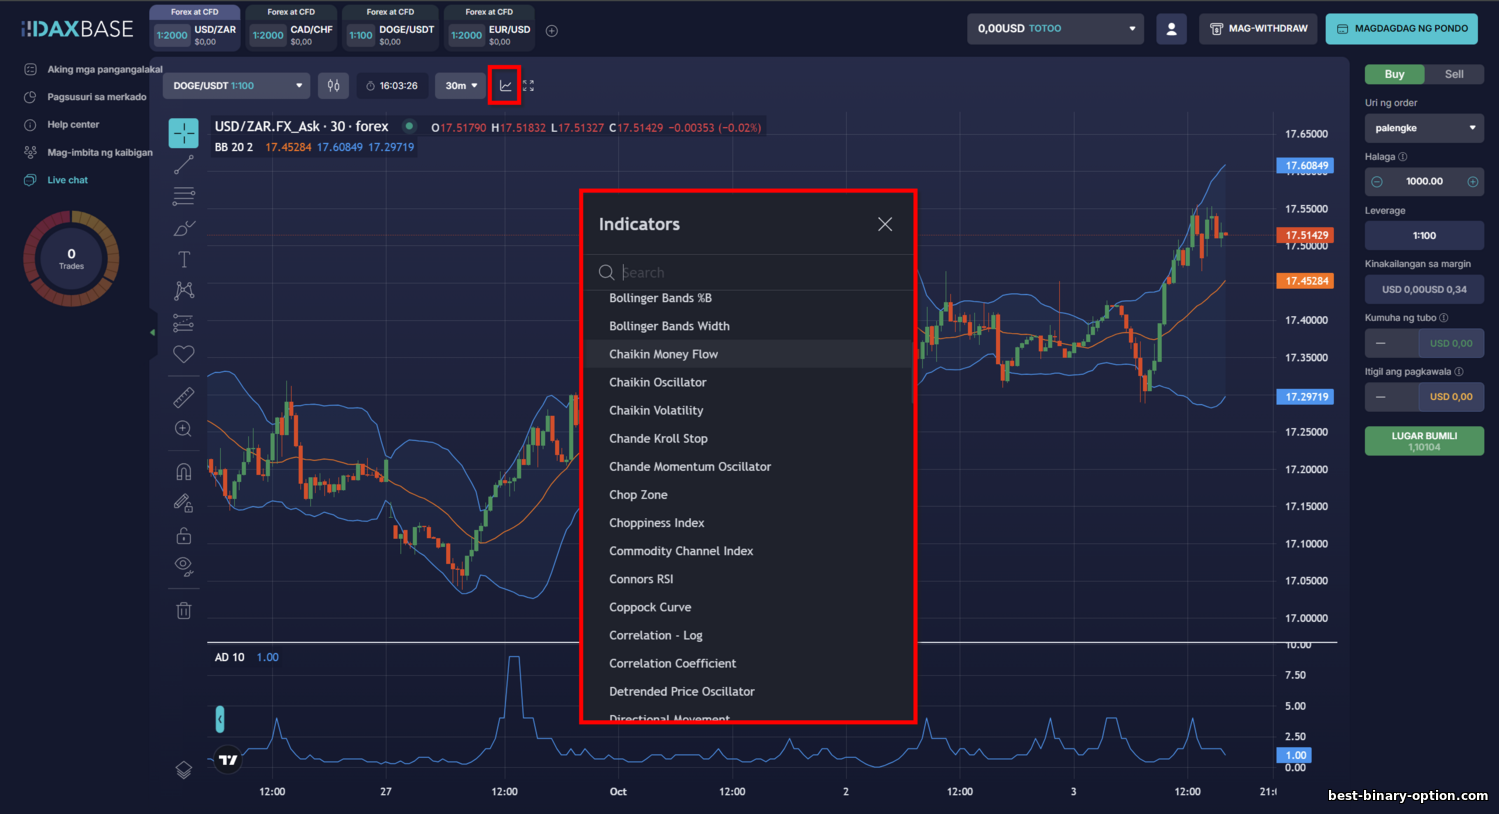The image size is (1499, 814).
Task: Hide all drawings with eye icon
Action: pyautogui.click(x=184, y=566)
